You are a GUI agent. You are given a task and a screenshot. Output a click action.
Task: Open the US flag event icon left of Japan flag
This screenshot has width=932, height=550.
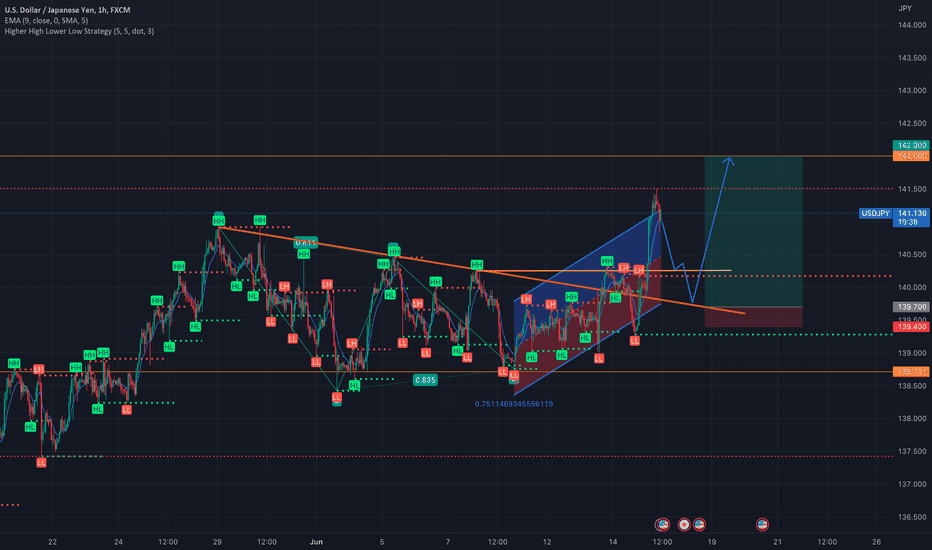[662, 524]
